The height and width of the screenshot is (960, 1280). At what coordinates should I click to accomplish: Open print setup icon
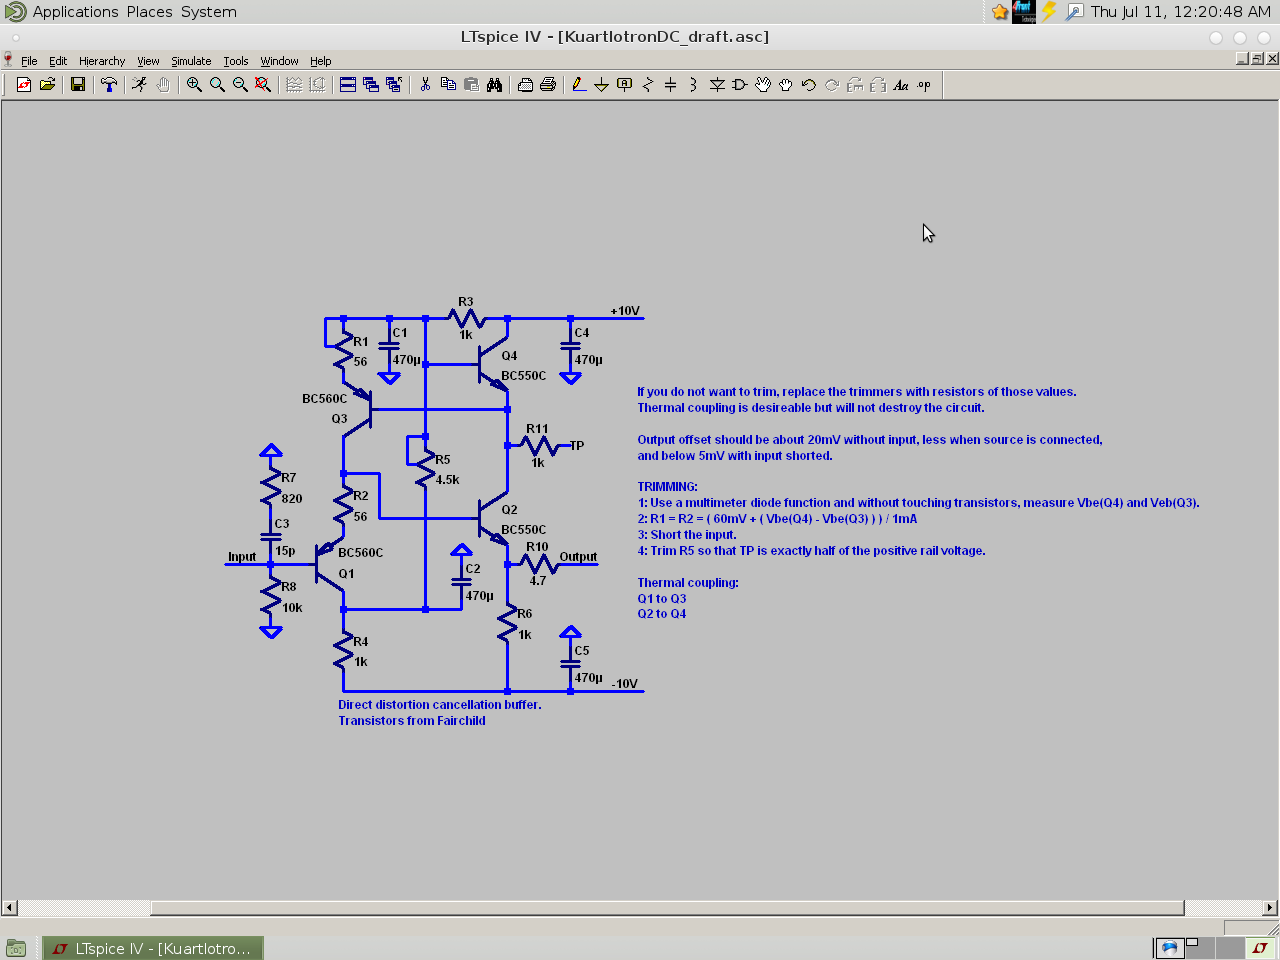525,85
